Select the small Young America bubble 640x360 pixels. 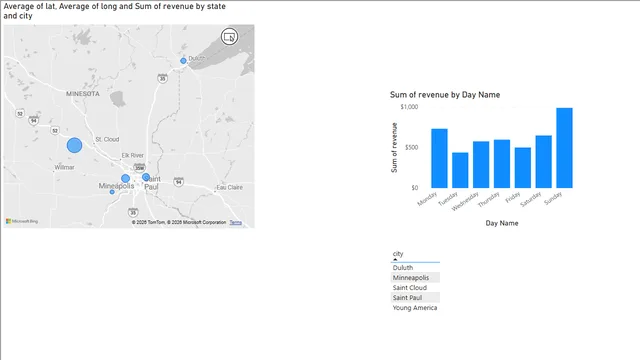point(112,192)
